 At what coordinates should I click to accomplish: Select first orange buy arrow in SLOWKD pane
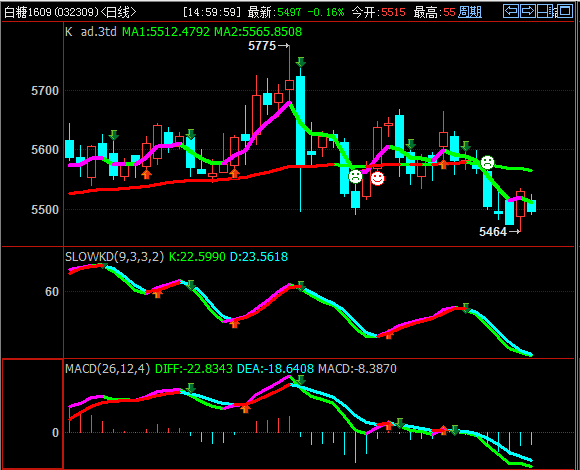click(157, 293)
